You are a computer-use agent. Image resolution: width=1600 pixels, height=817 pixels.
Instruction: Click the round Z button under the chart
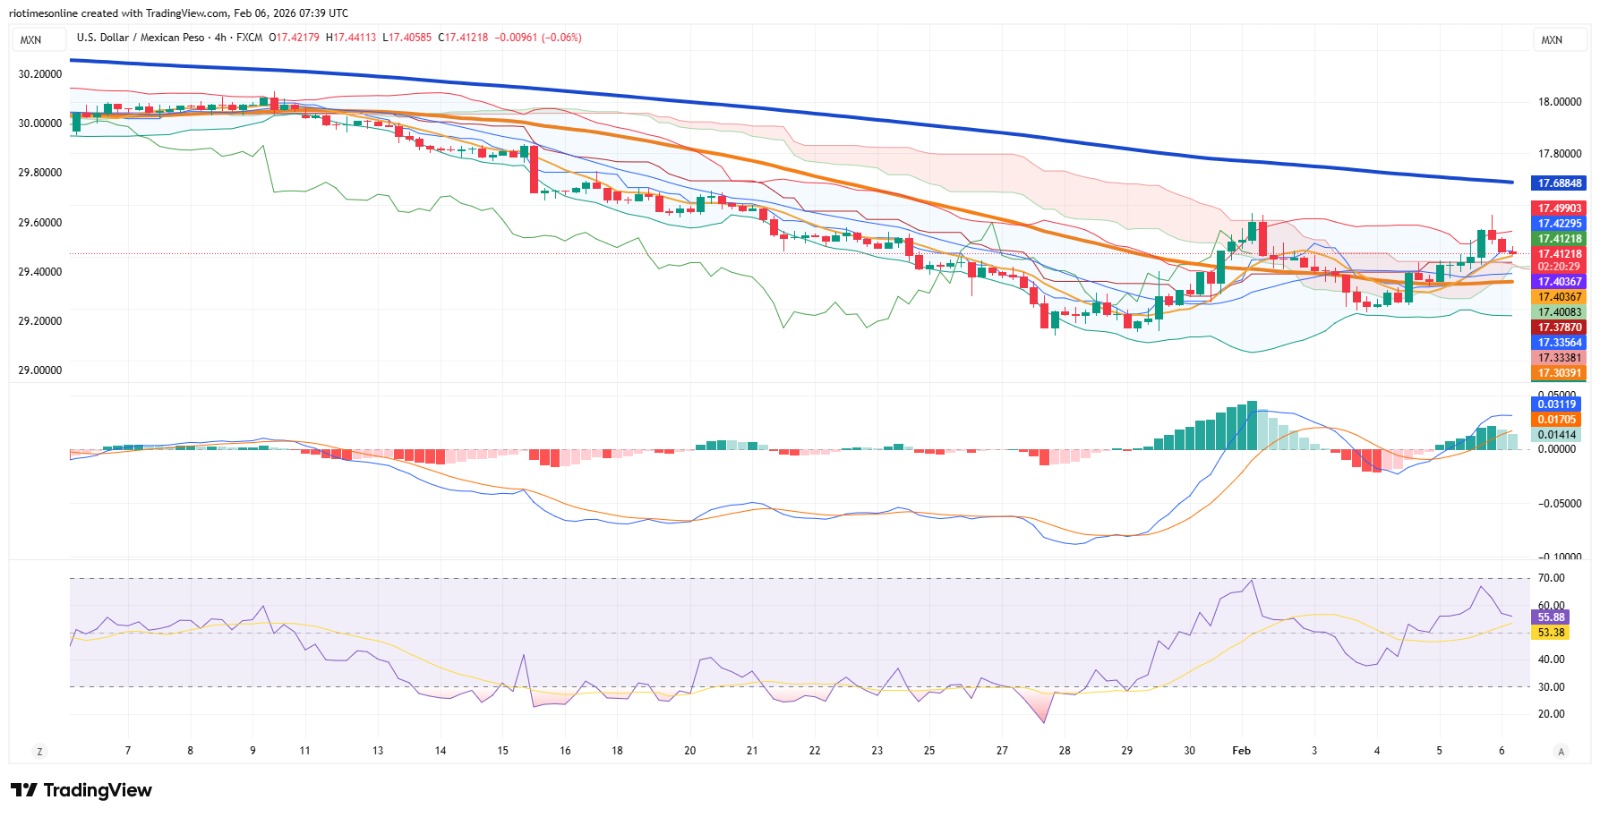[40, 751]
